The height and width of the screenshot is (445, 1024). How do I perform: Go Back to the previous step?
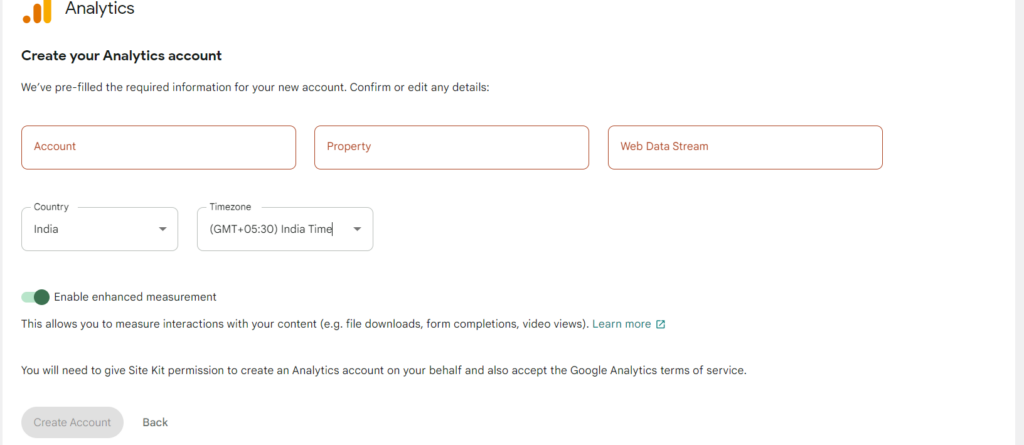pos(155,422)
